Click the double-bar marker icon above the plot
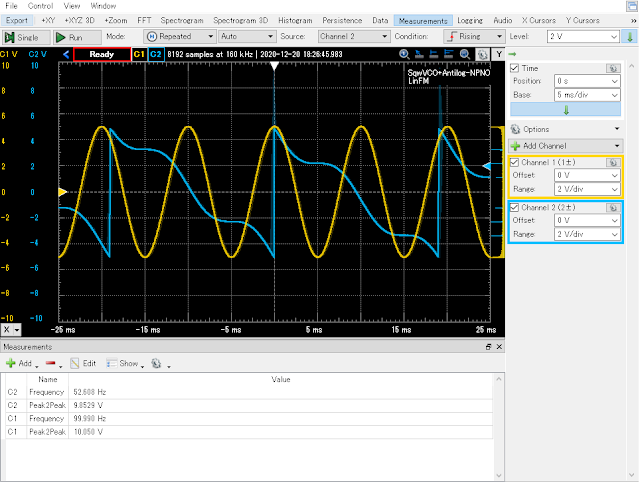The image size is (640, 483). [449, 54]
